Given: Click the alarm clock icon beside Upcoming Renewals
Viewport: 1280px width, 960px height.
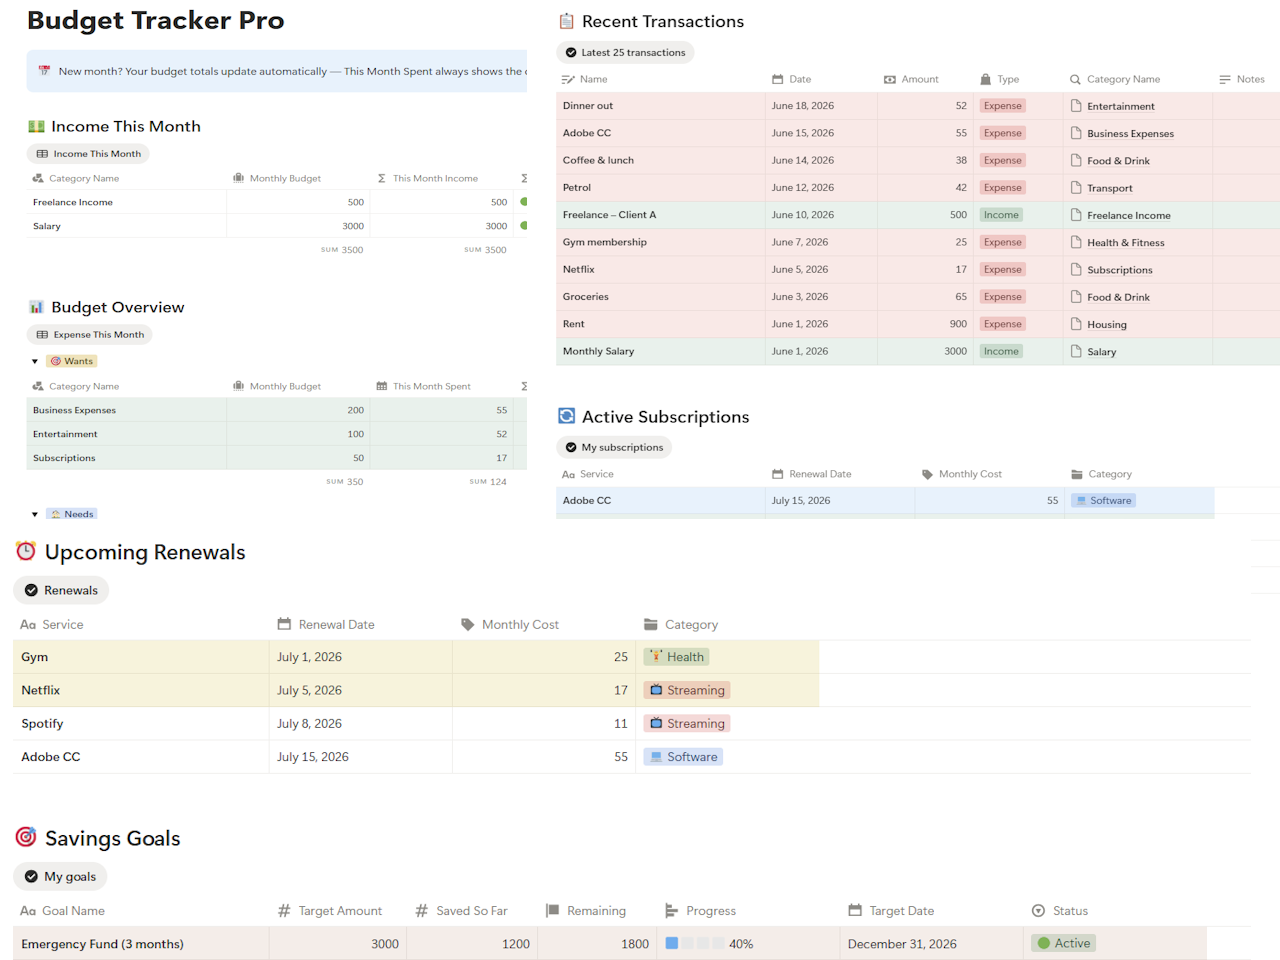Looking at the screenshot, I should tap(26, 551).
